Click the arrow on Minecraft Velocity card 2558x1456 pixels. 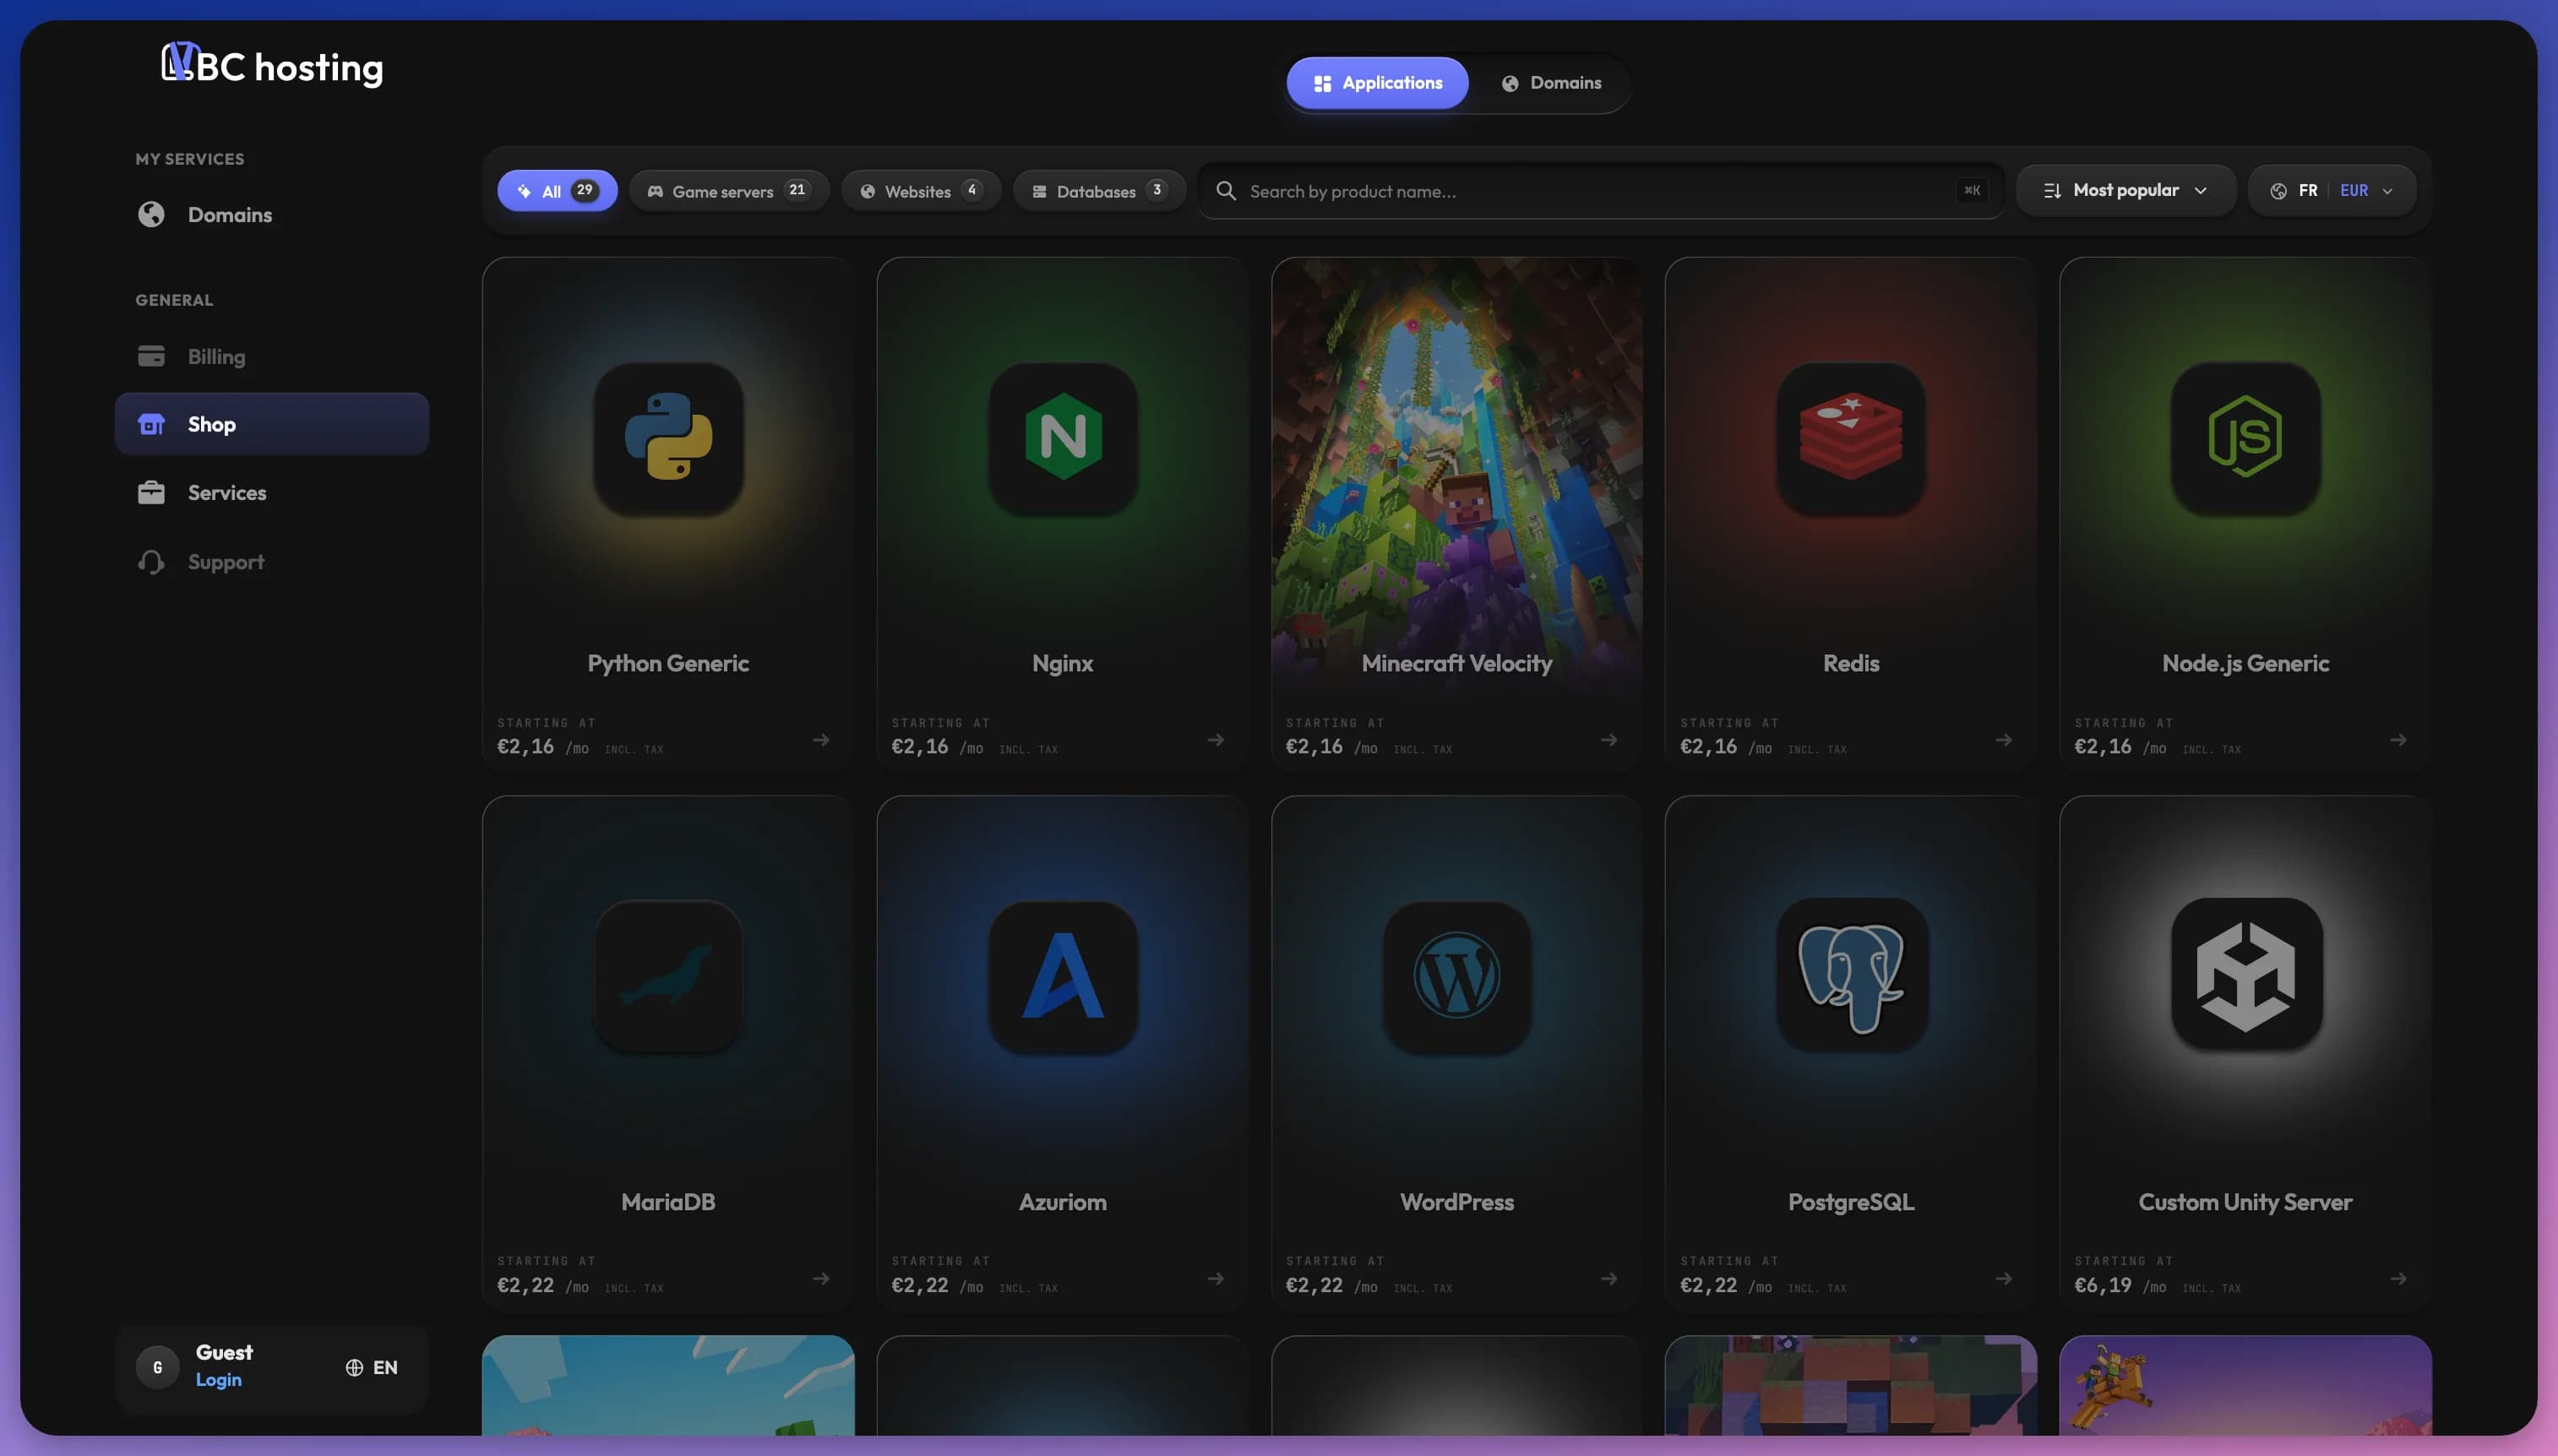tap(1609, 740)
